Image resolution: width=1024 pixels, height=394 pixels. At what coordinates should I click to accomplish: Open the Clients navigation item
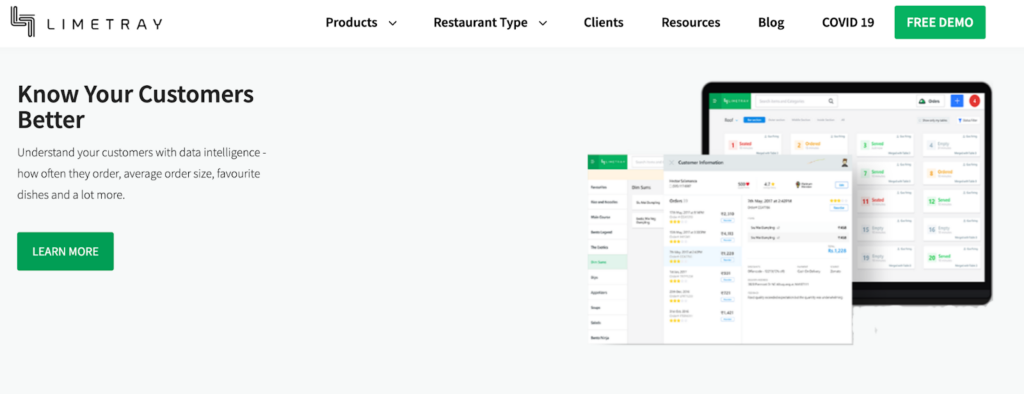[x=603, y=23]
